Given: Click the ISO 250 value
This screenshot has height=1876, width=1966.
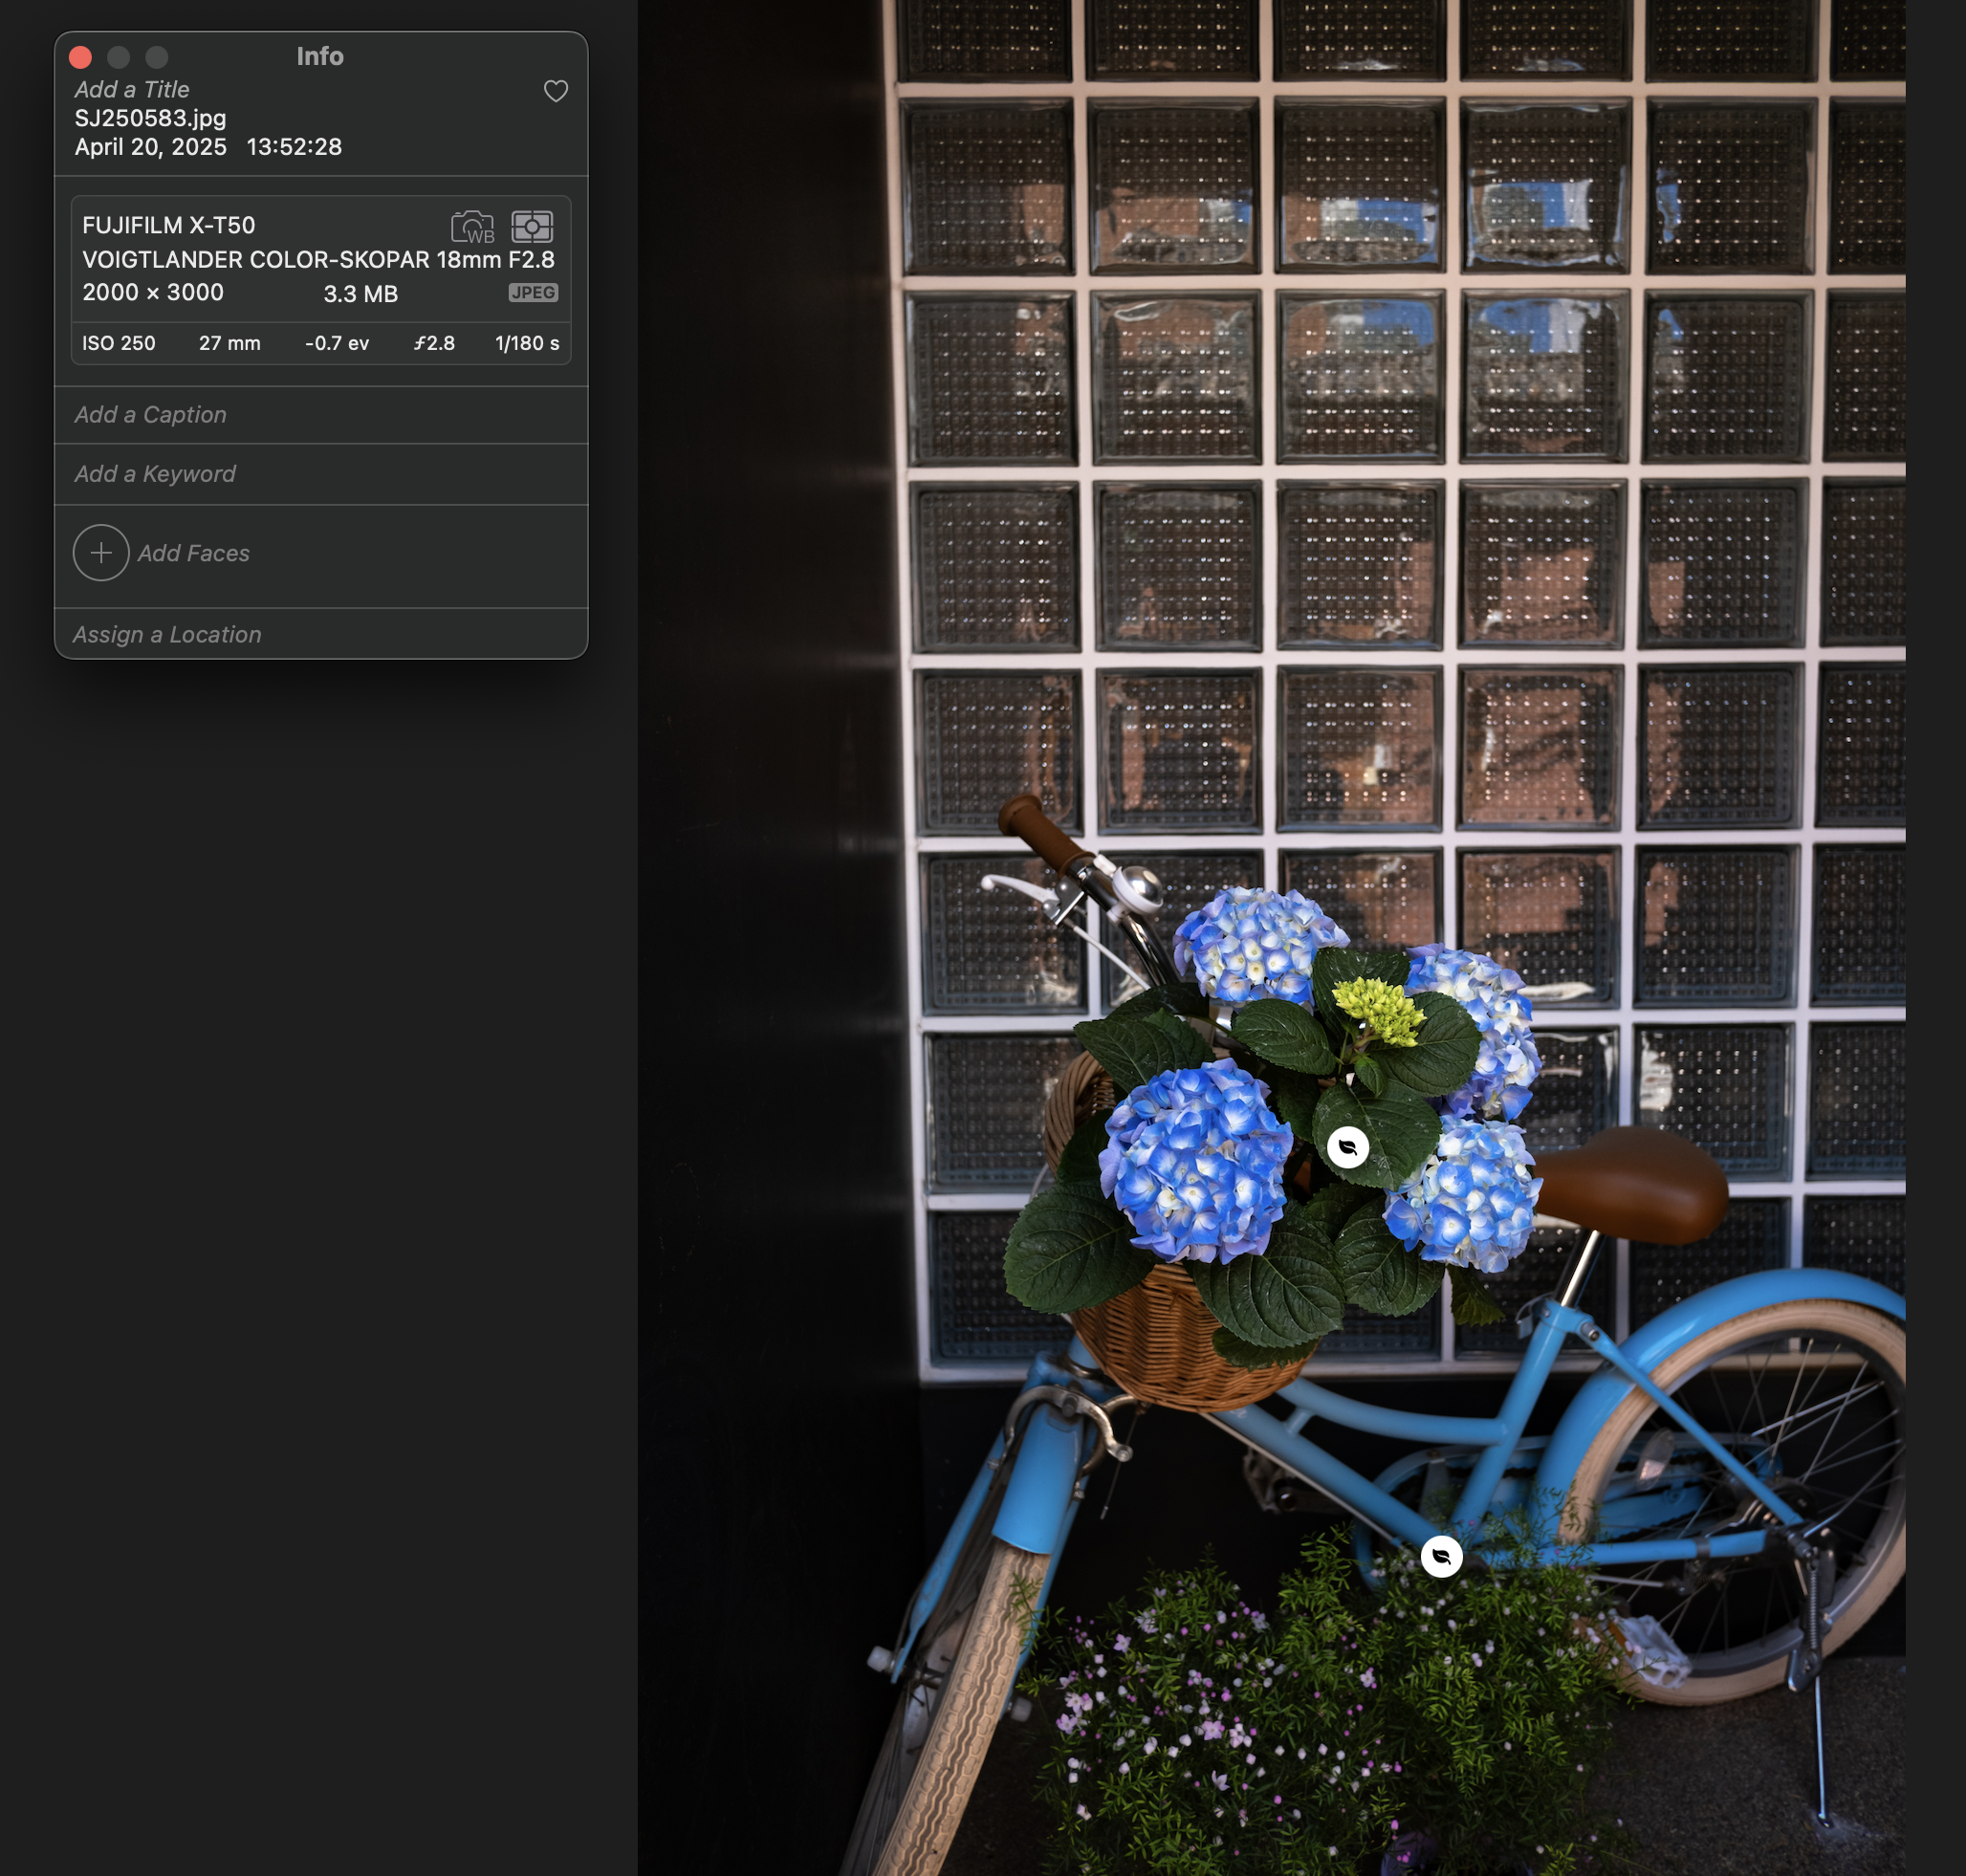Looking at the screenshot, I should [x=119, y=343].
